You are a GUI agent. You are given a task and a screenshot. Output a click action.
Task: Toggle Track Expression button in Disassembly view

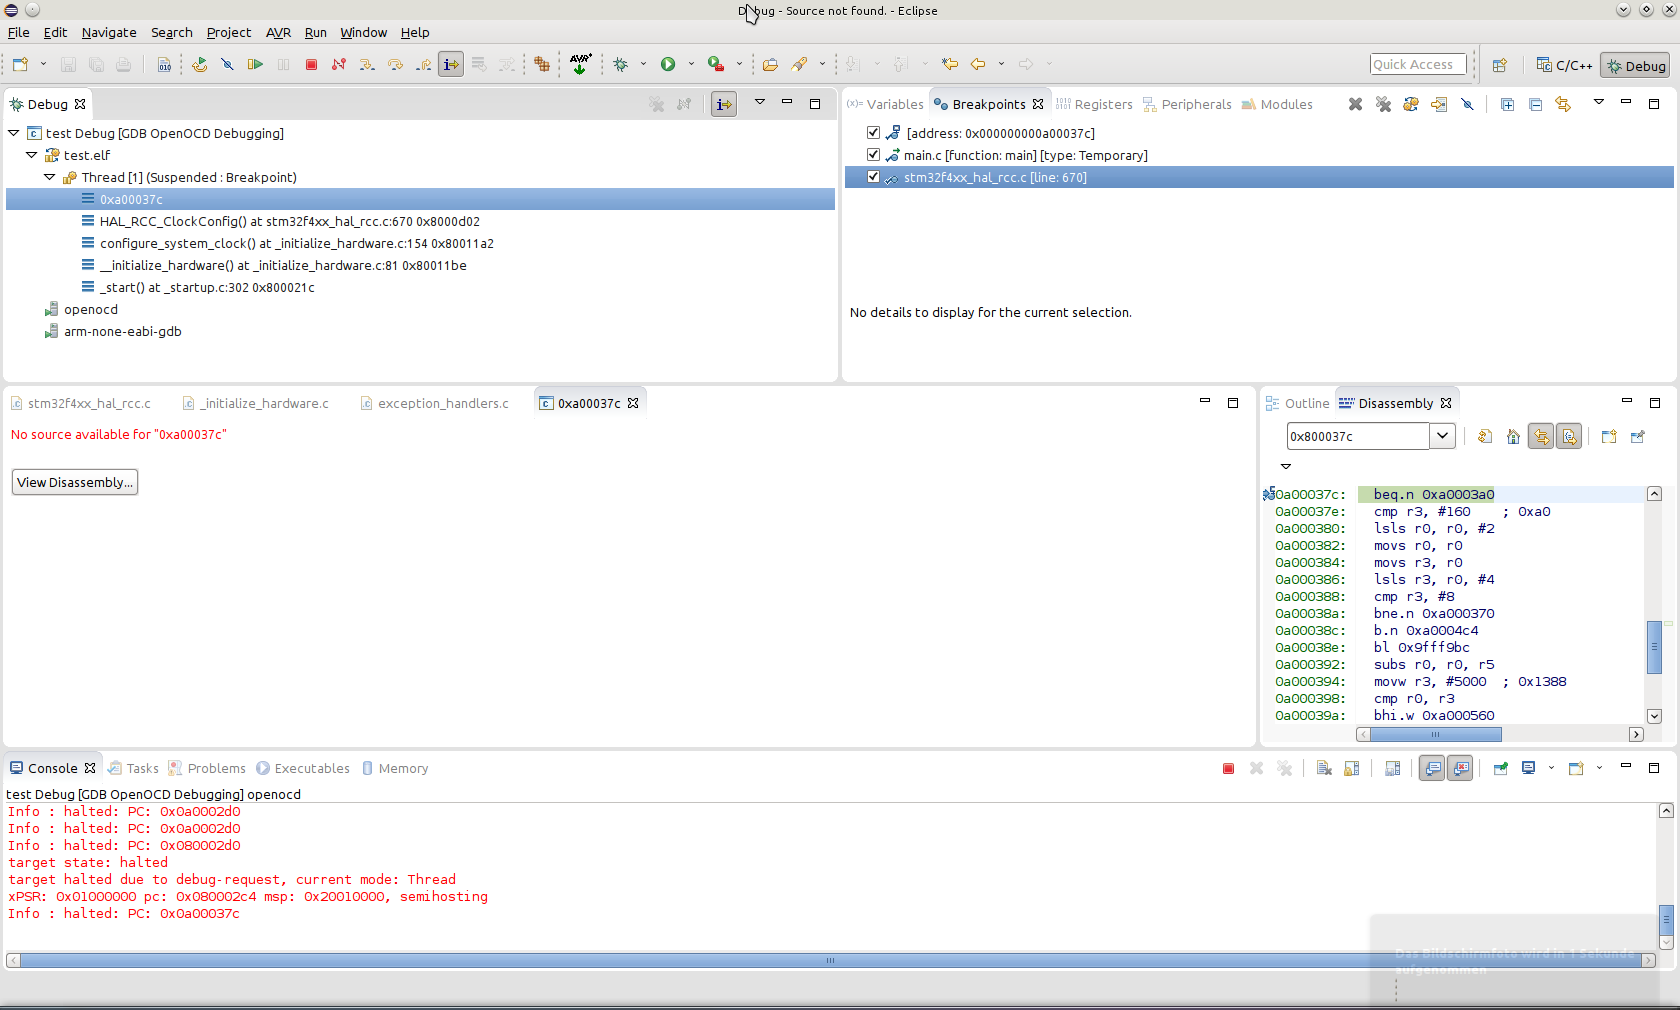[1569, 436]
